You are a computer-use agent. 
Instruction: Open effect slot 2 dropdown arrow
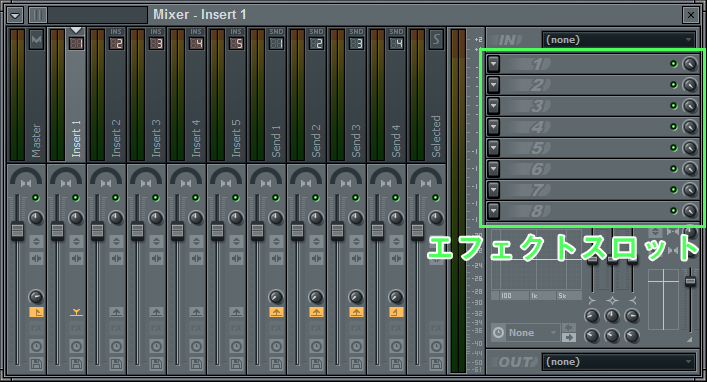tap(494, 85)
